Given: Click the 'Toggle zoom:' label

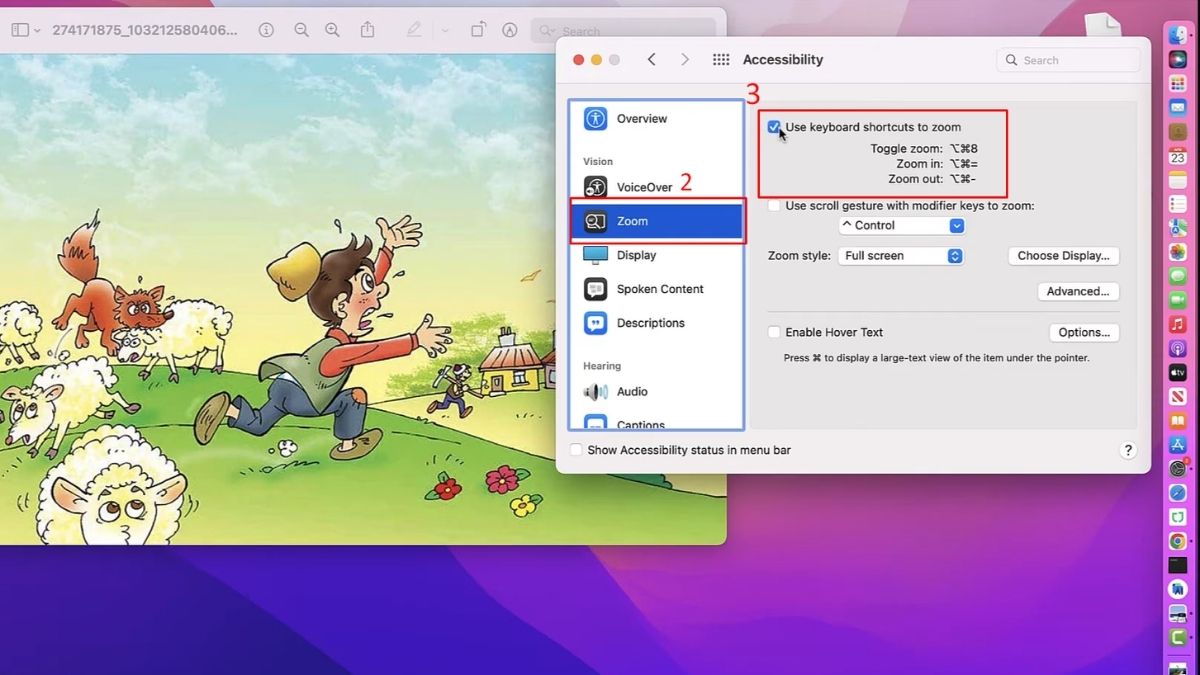Looking at the screenshot, I should tap(906, 149).
